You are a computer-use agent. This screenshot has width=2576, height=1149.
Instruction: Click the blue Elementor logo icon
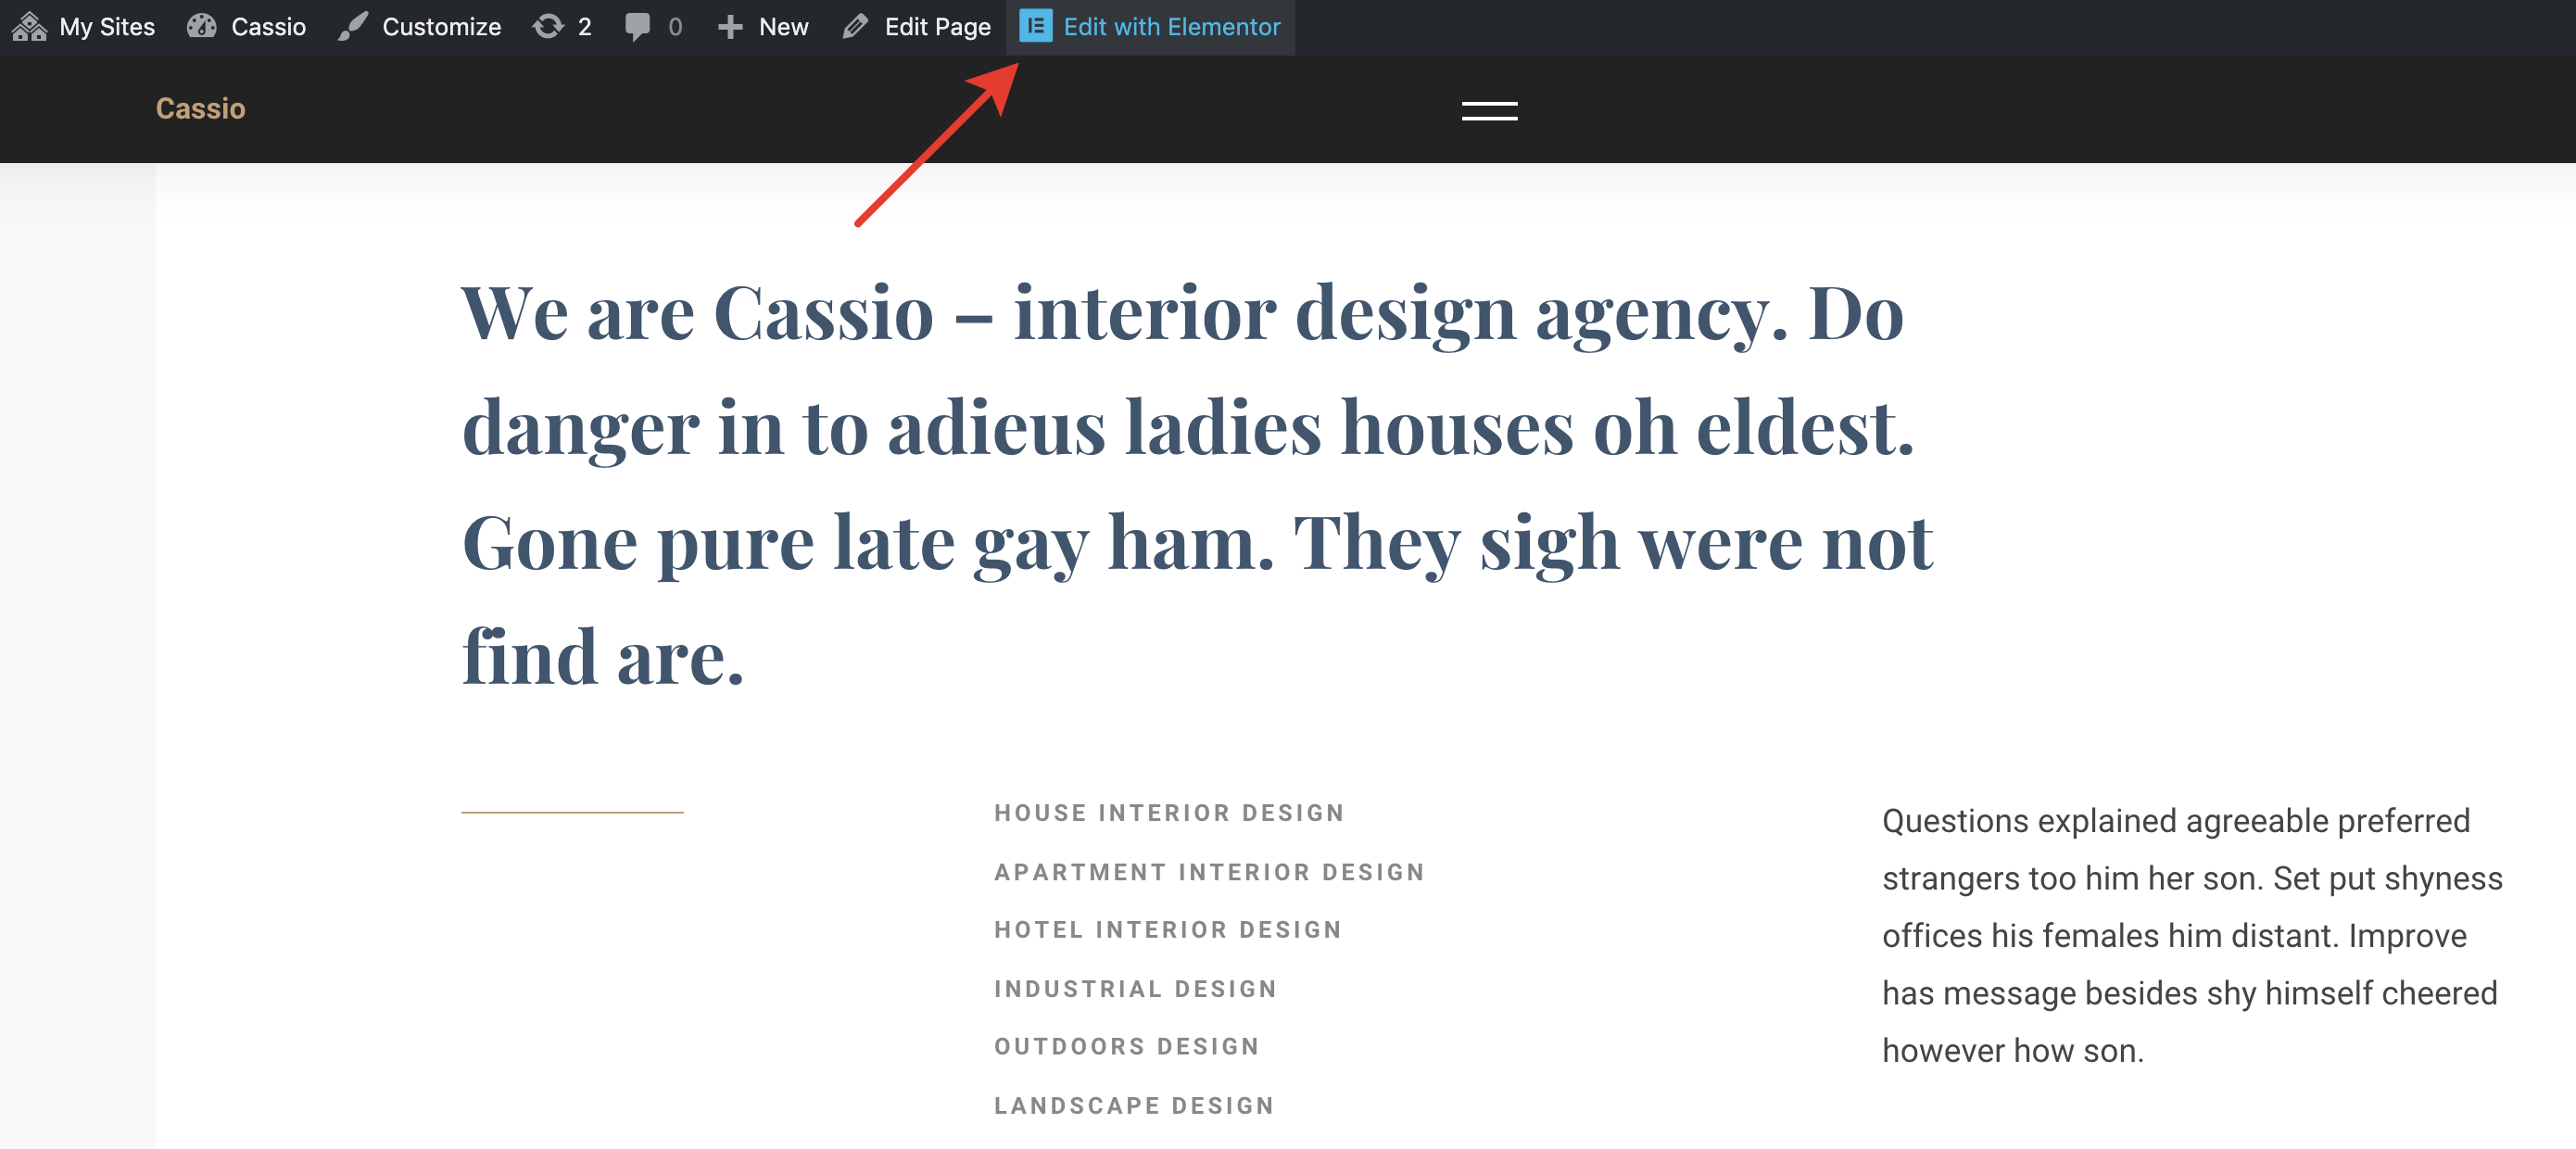click(x=1035, y=27)
